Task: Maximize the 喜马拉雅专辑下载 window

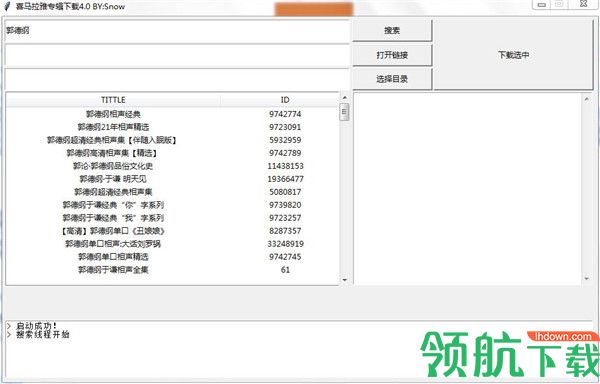Action: tap(559, 4)
